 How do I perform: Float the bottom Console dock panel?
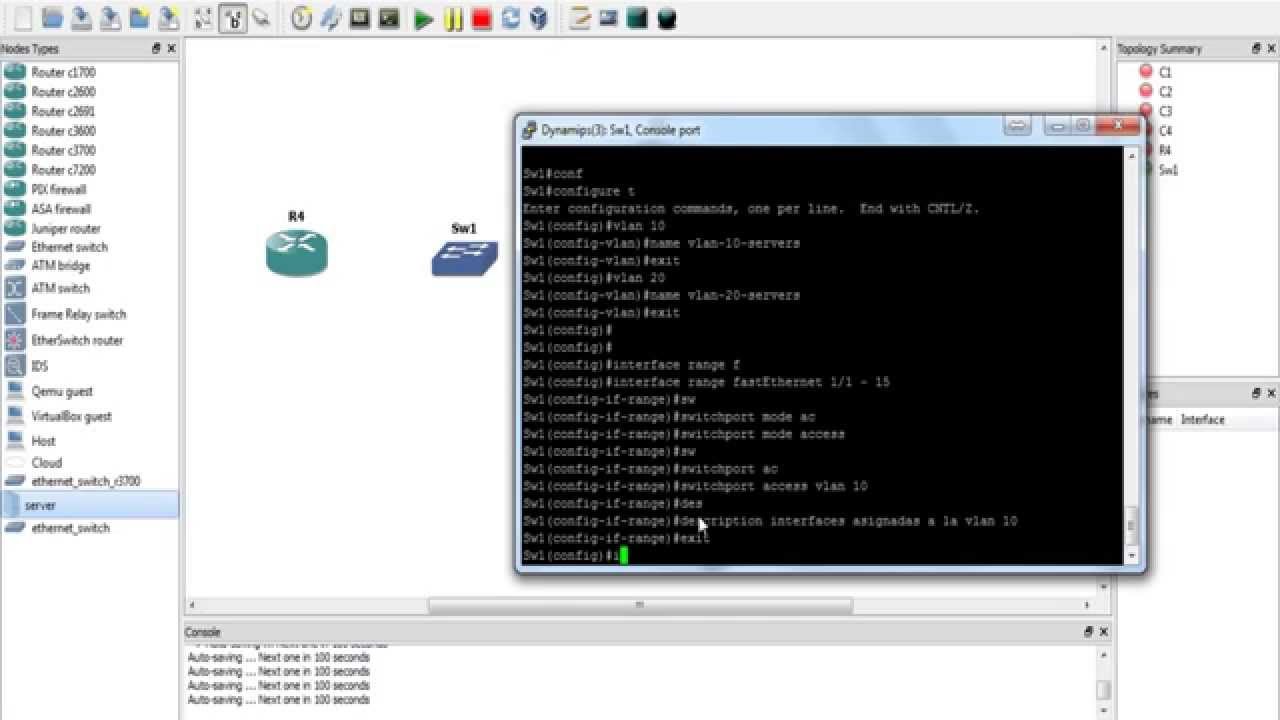tap(1089, 632)
